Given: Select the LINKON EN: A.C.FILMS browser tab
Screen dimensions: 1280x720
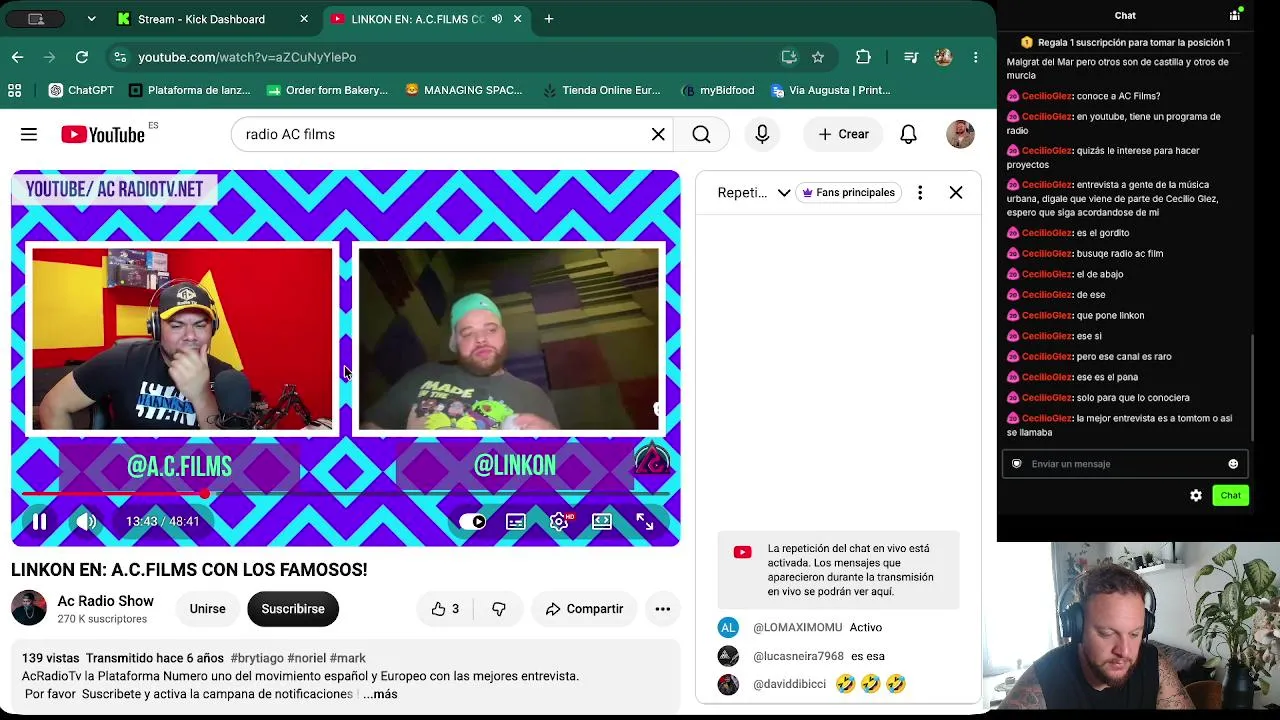Looking at the screenshot, I should point(428,19).
